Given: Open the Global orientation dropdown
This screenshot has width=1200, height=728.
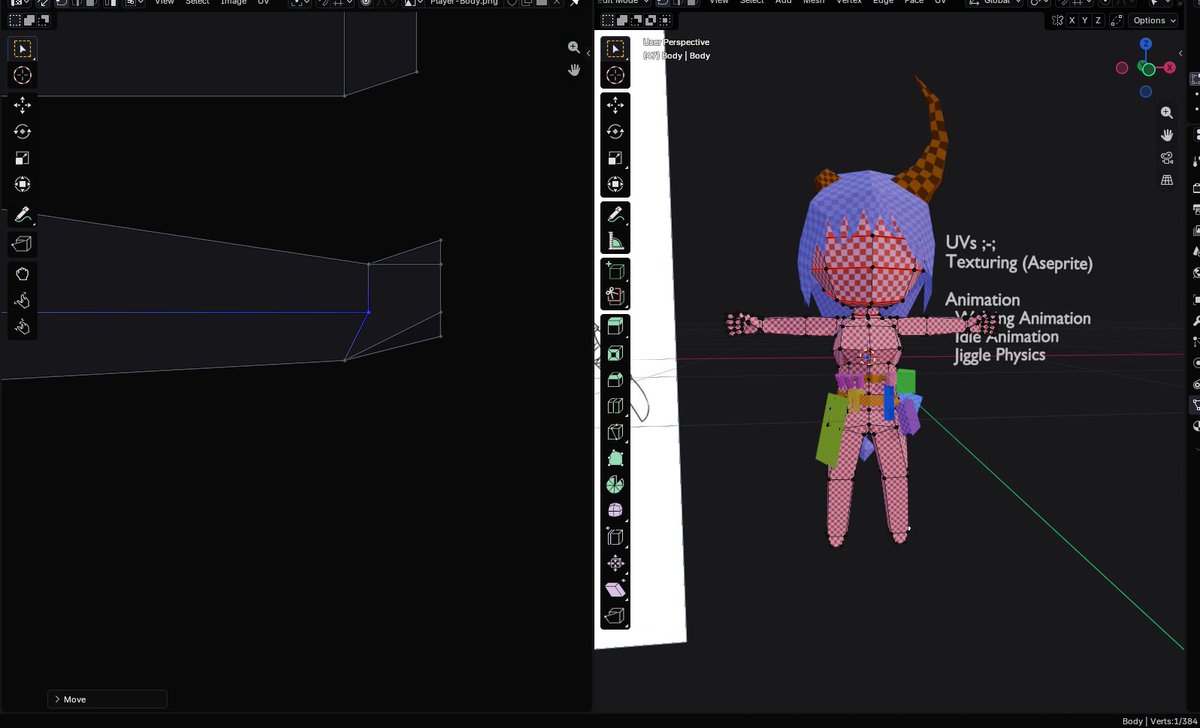Looking at the screenshot, I should pyautogui.click(x=995, y=3).
